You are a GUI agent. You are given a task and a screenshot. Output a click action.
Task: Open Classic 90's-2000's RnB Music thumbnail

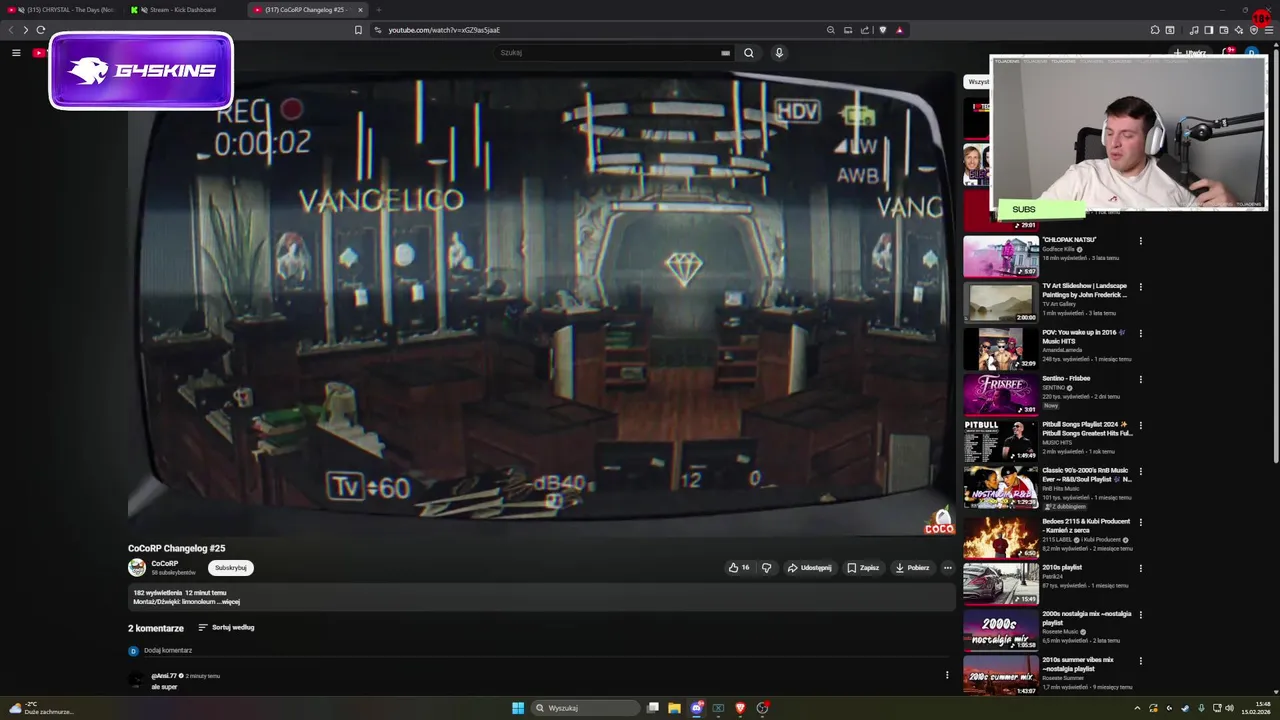tap(1001, 487)
